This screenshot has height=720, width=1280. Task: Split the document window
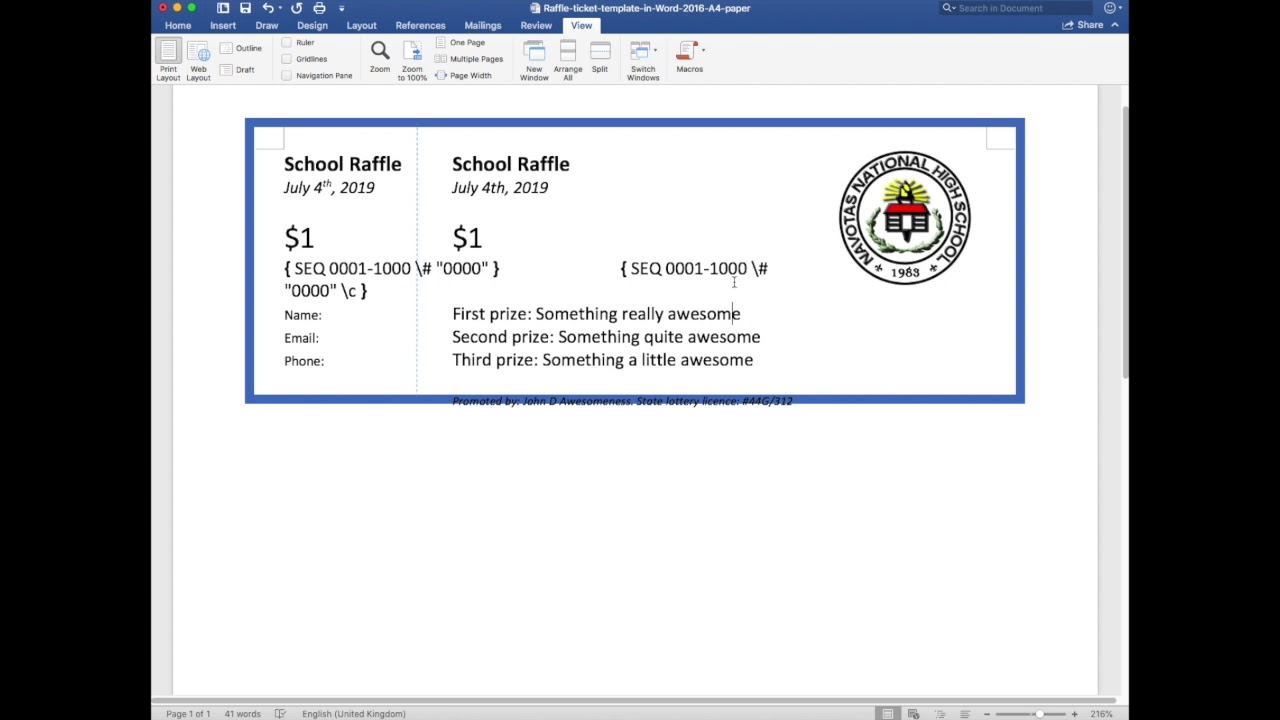[600, 57]
